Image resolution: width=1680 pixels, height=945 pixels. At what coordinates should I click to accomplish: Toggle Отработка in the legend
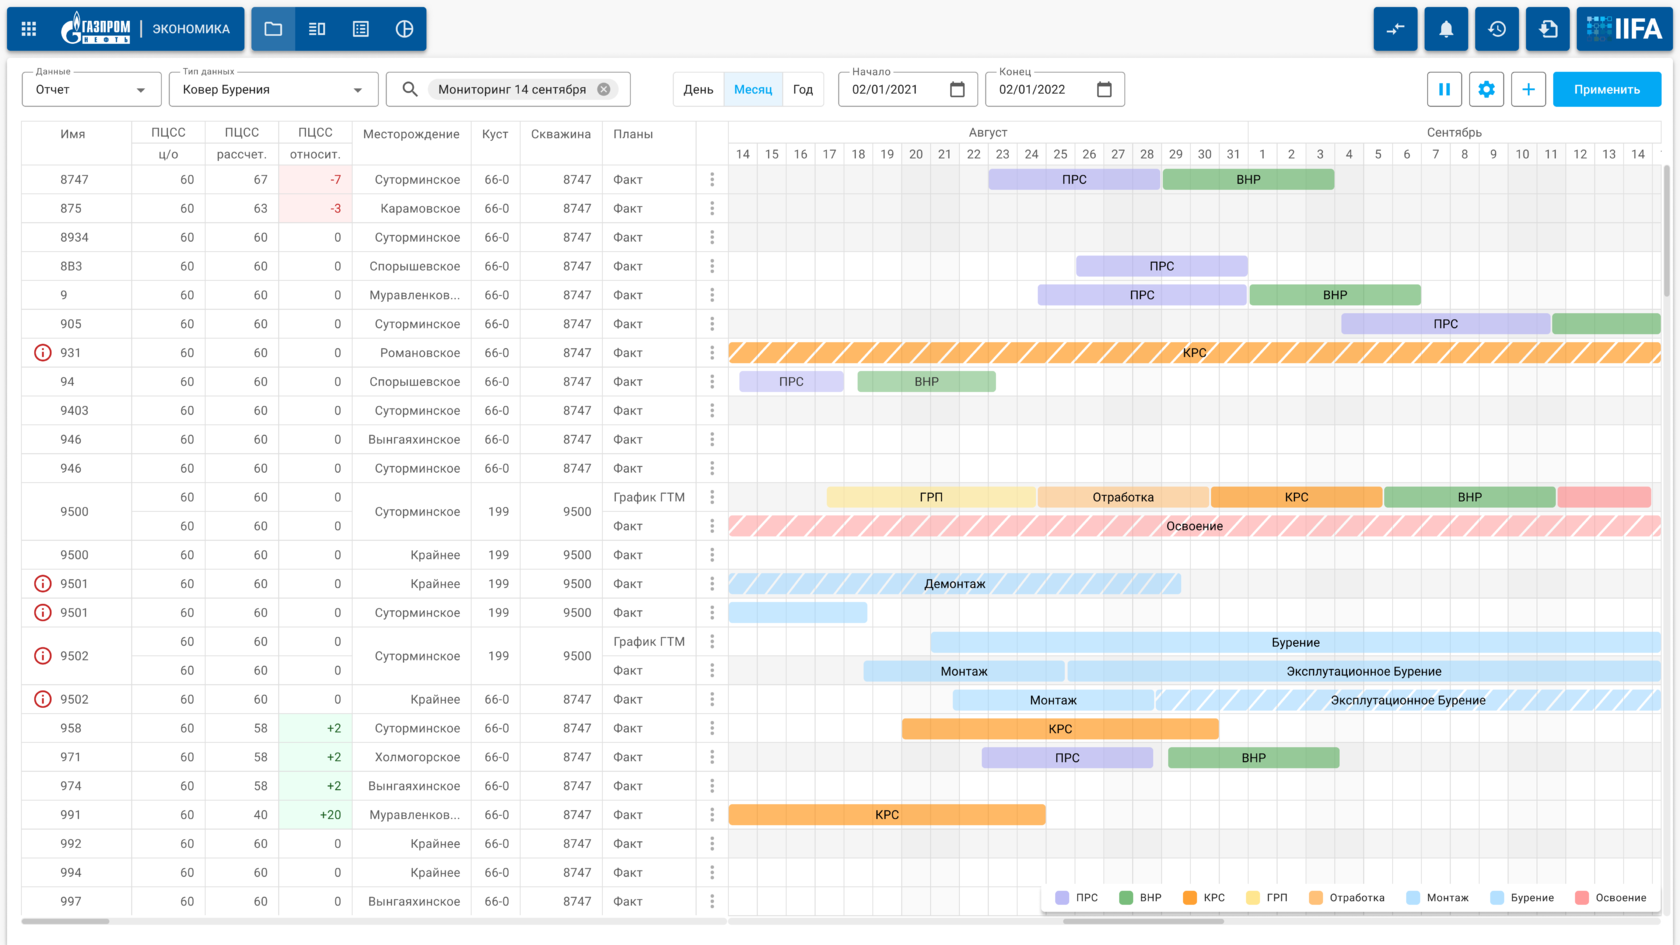pos(1347,898)
